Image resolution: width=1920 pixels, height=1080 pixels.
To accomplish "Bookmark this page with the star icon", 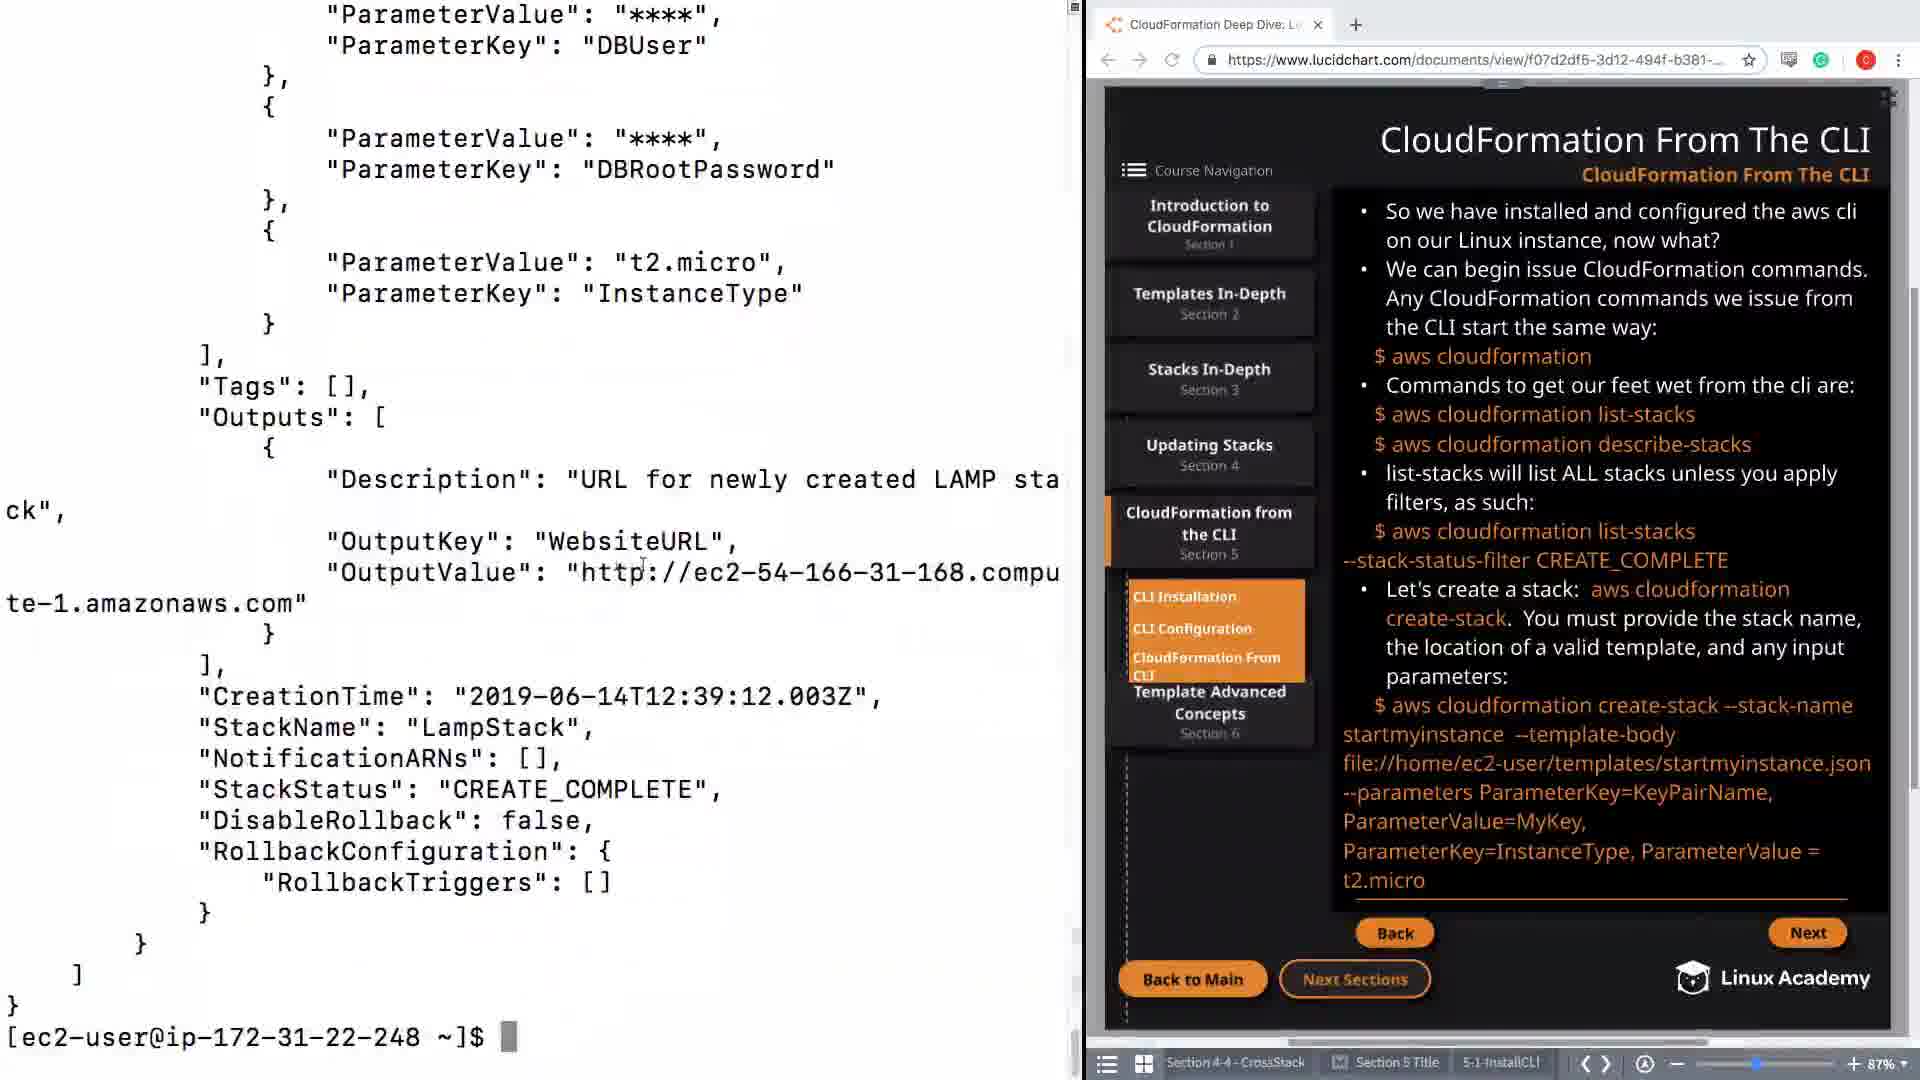I will tap(1749, 60).
